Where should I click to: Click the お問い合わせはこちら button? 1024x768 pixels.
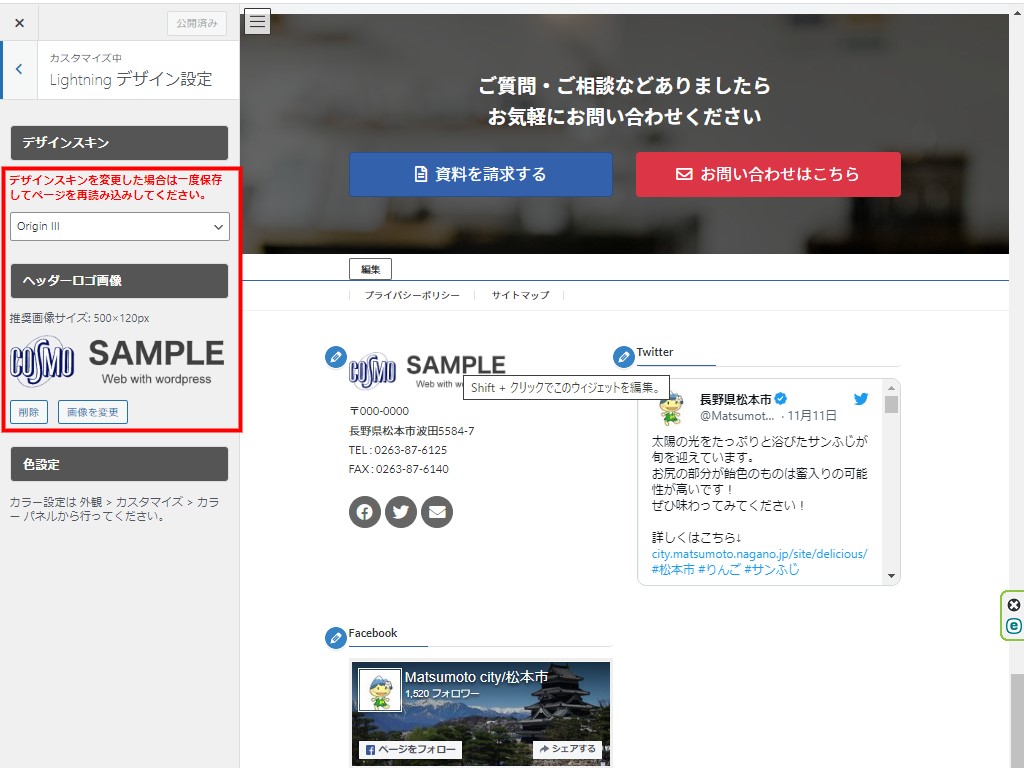768,174
